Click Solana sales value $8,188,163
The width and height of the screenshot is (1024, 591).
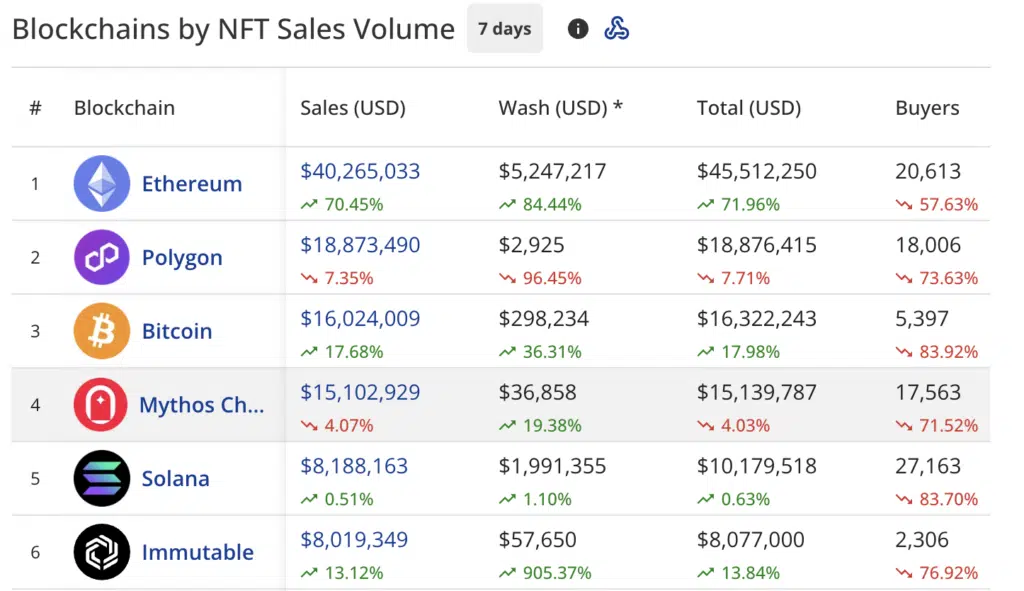coord(354,466)
